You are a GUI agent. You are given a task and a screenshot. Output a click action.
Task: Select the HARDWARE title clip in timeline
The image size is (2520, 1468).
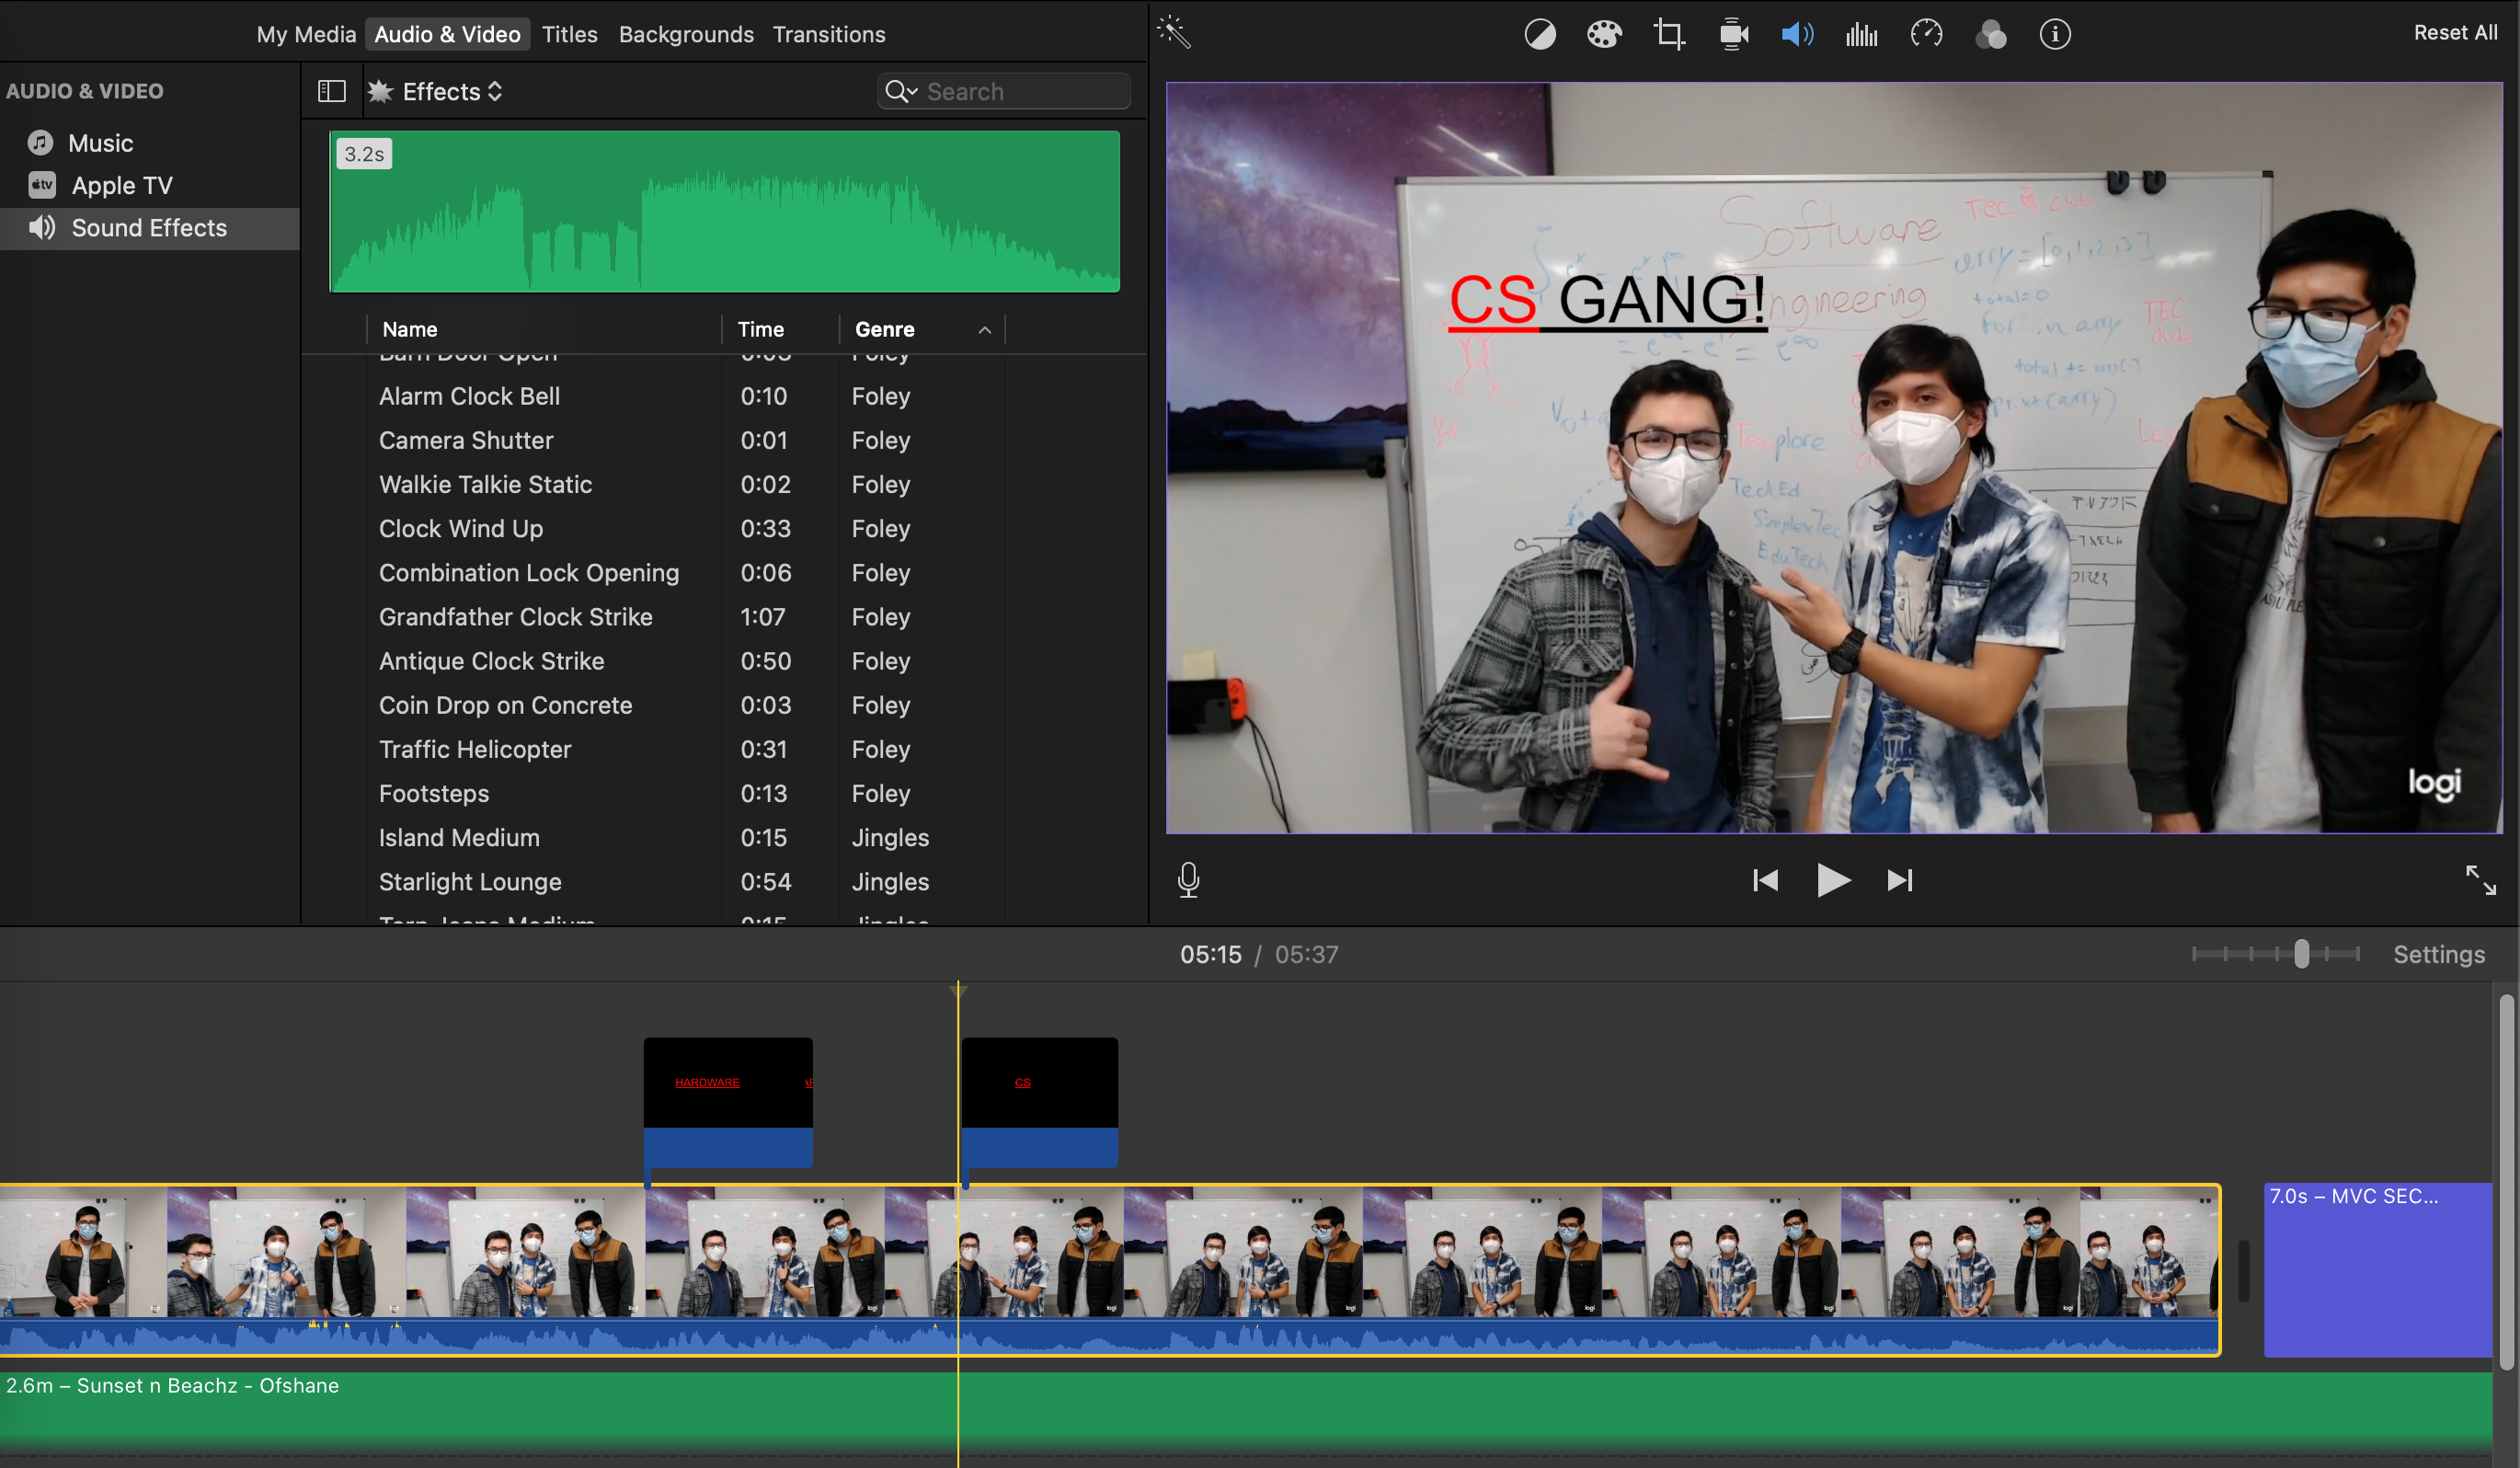click(728, 1100)
